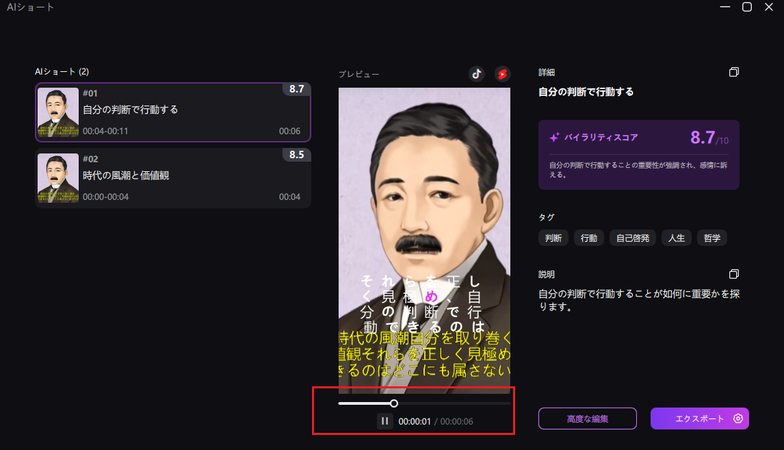Click the TikTok platform icon
The width and height of the screenshot is (784, 450).
(477, 74)
